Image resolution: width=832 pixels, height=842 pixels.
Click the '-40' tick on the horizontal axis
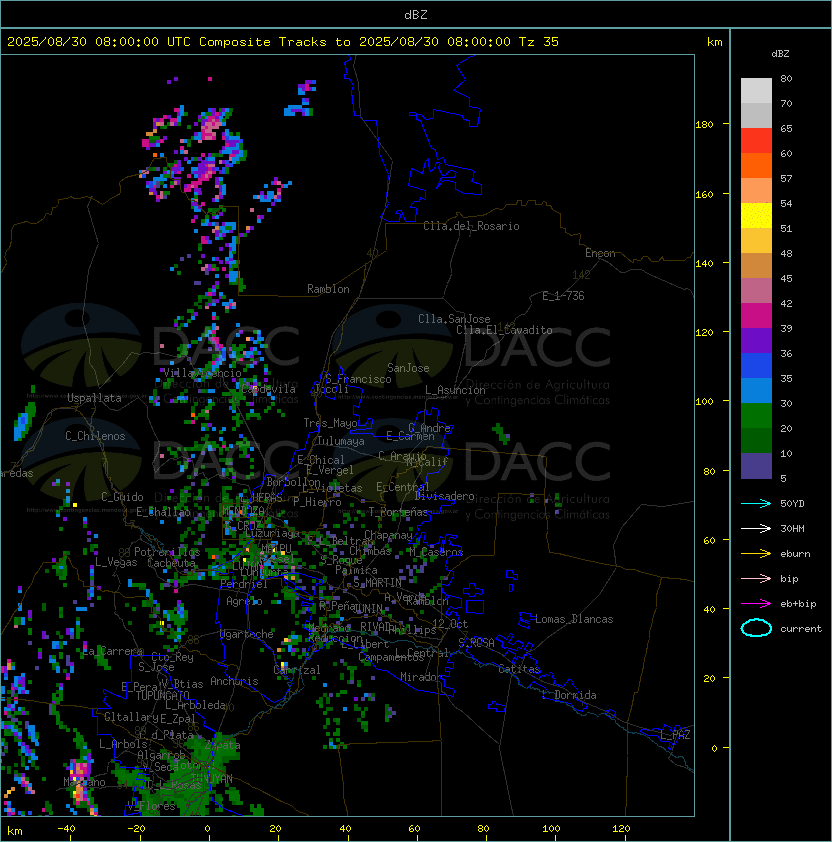coord(66,829)
